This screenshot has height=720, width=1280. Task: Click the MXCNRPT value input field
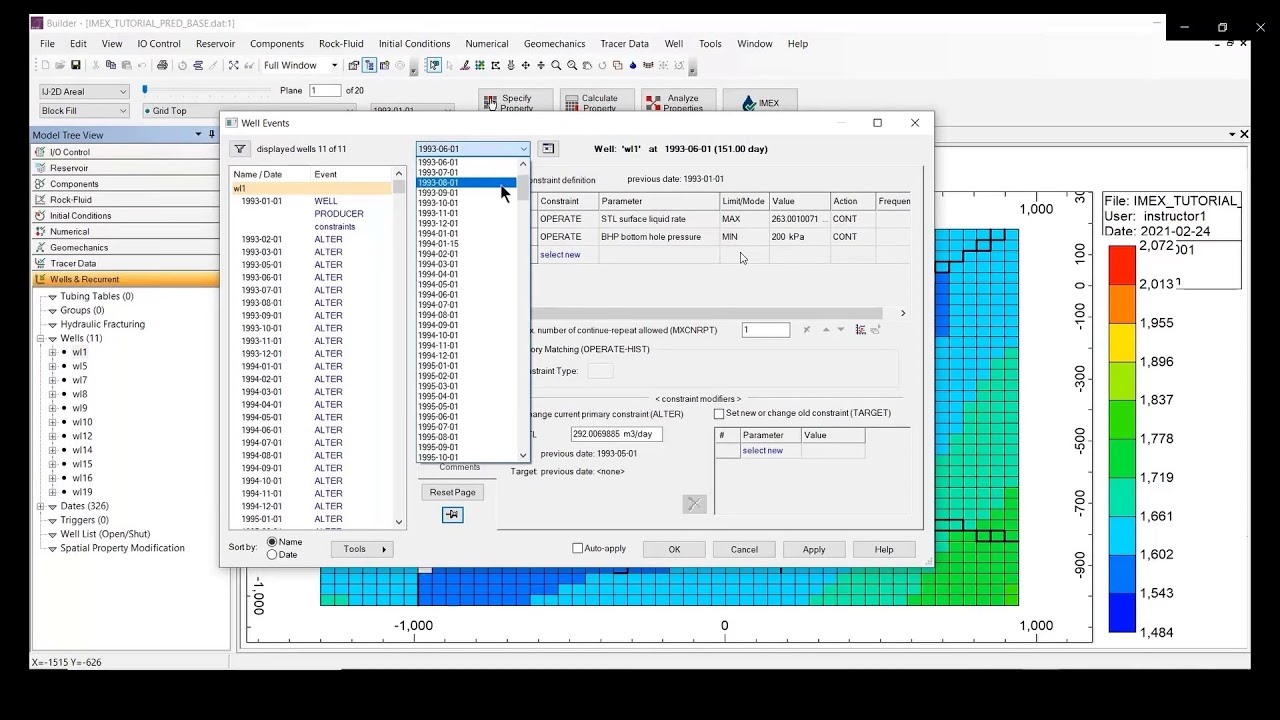[x=766, y=330]
